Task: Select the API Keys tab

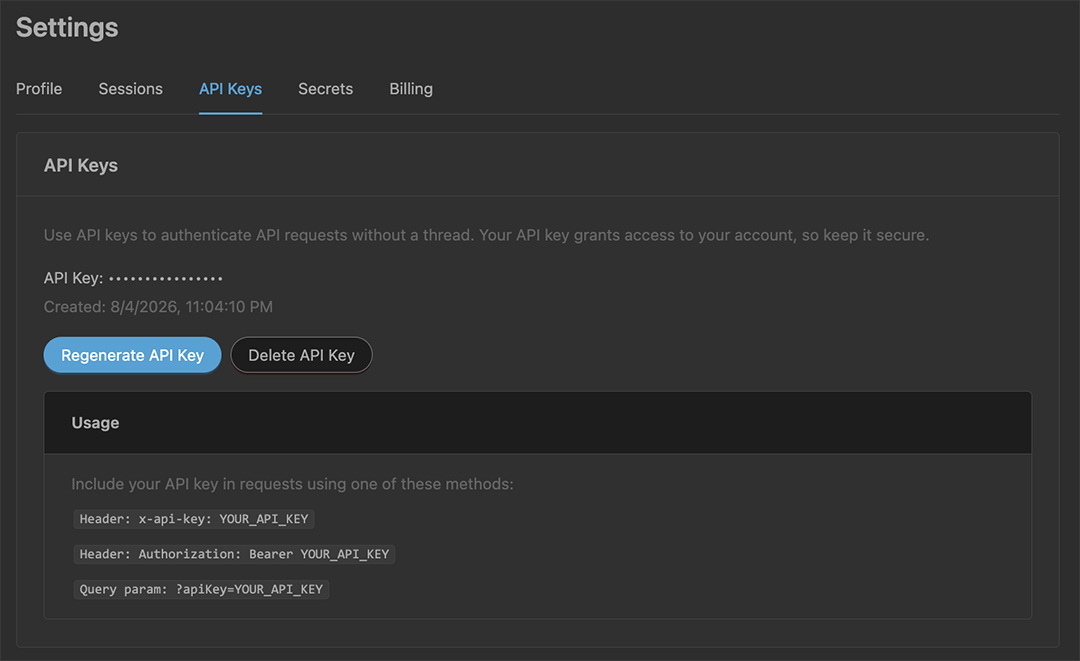Action: tap(230, 89)
